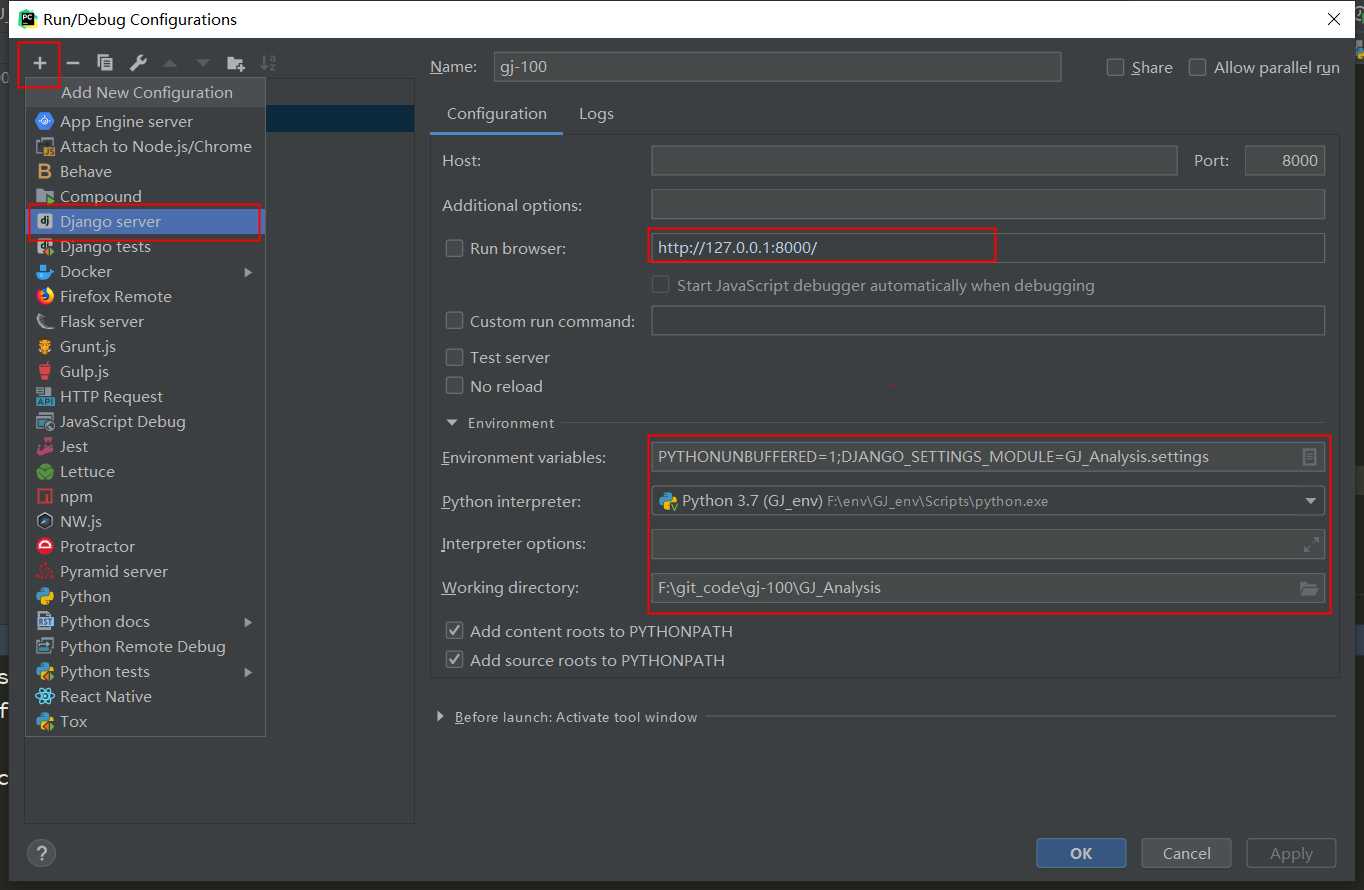Image resolution: width=1364 pixels, height=890 pixels.
Task: Move configuration down arrow icon
Action: (203, 64)
